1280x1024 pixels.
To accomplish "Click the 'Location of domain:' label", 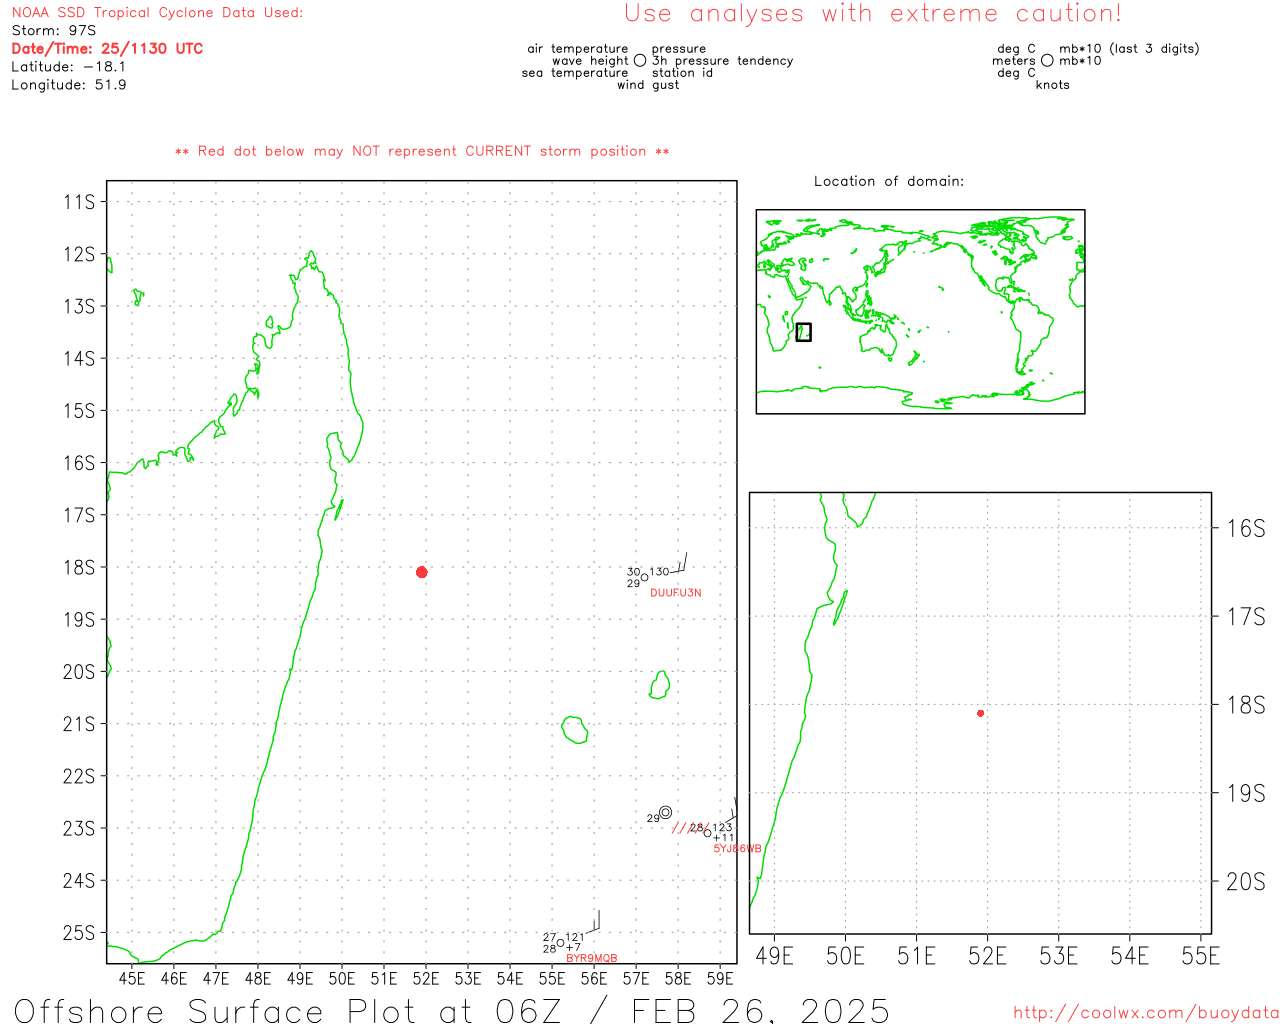I will (x=889, y=181).
